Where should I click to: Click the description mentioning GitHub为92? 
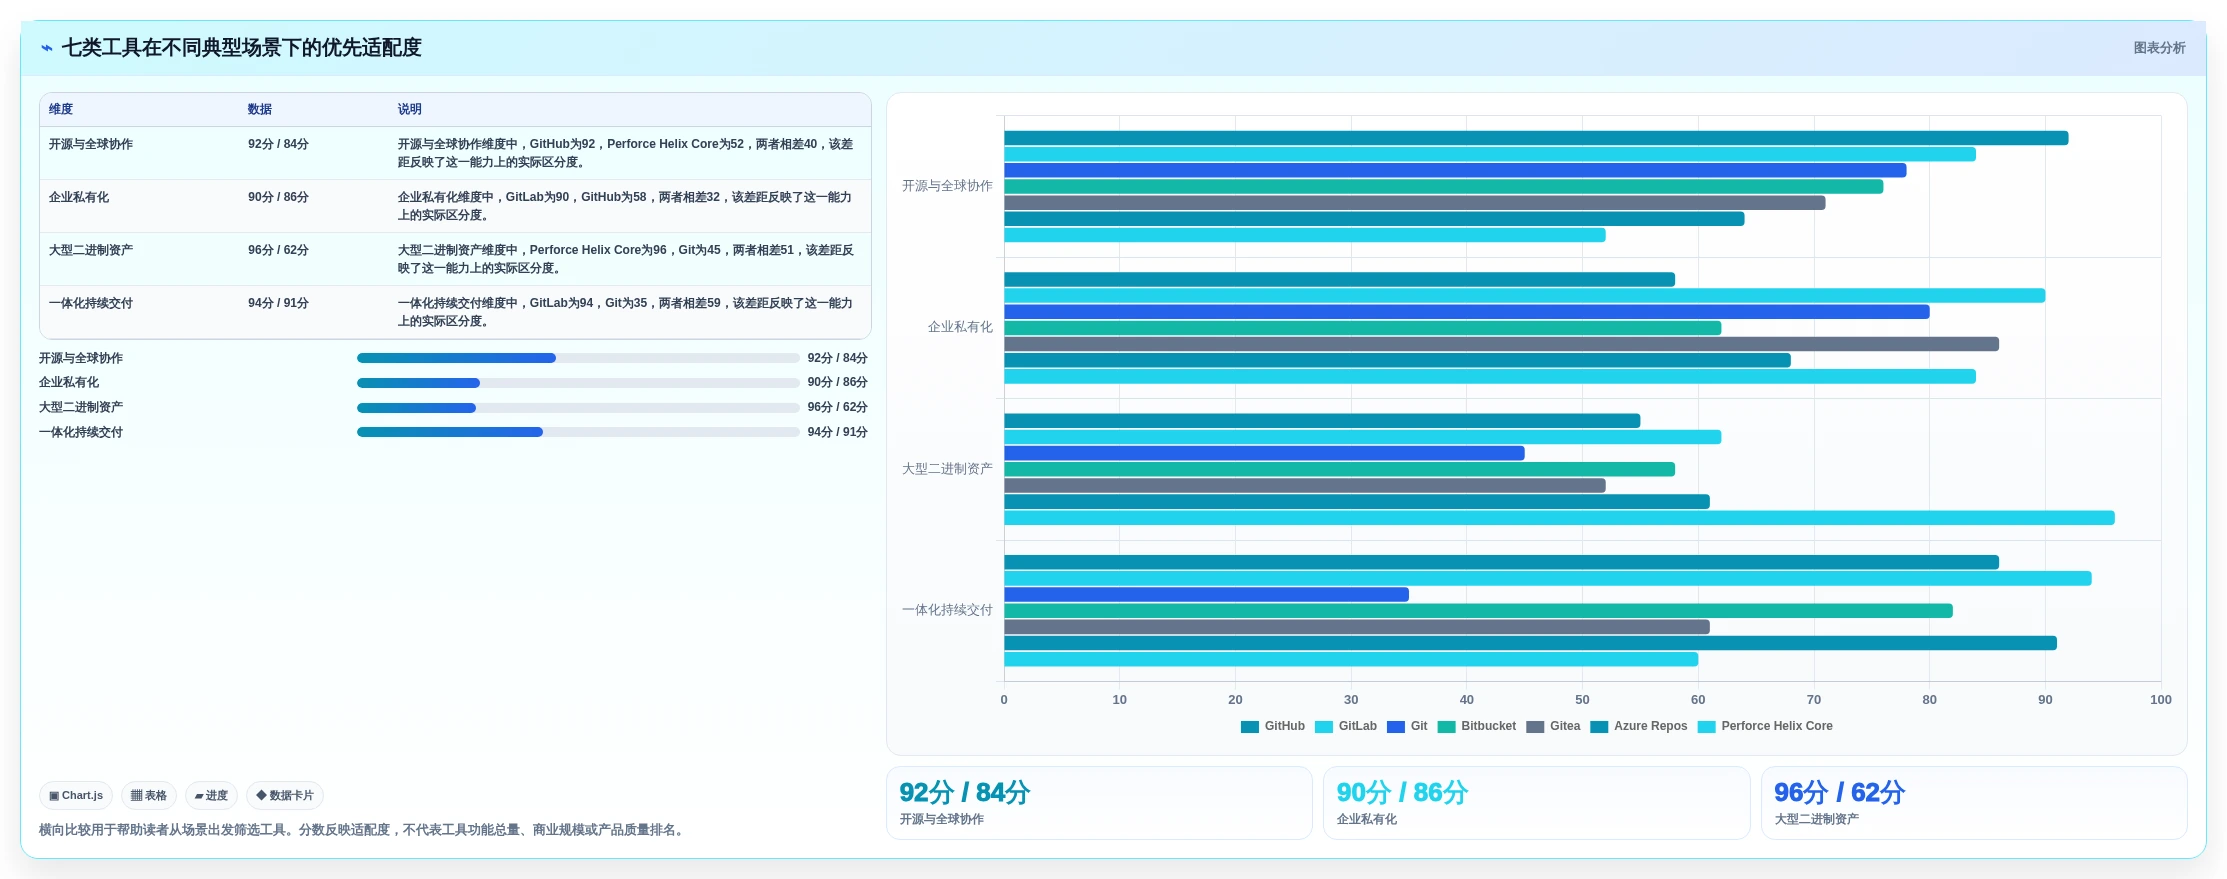click(626, 153)
